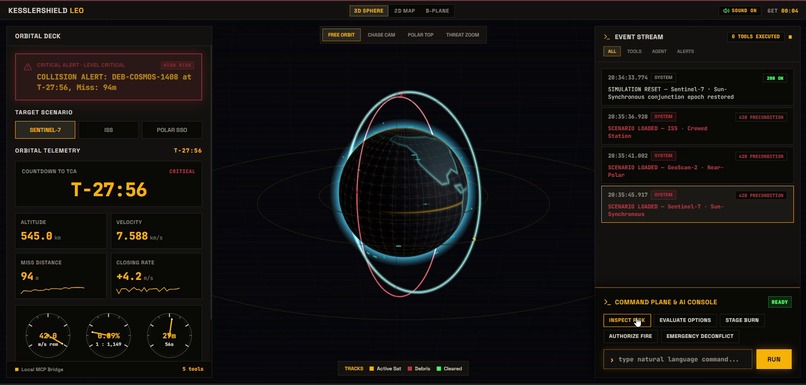Click the +4.2 m/s closing rate card
The image size is (806, 385).
pyautogui.click(x=157, y=276)
